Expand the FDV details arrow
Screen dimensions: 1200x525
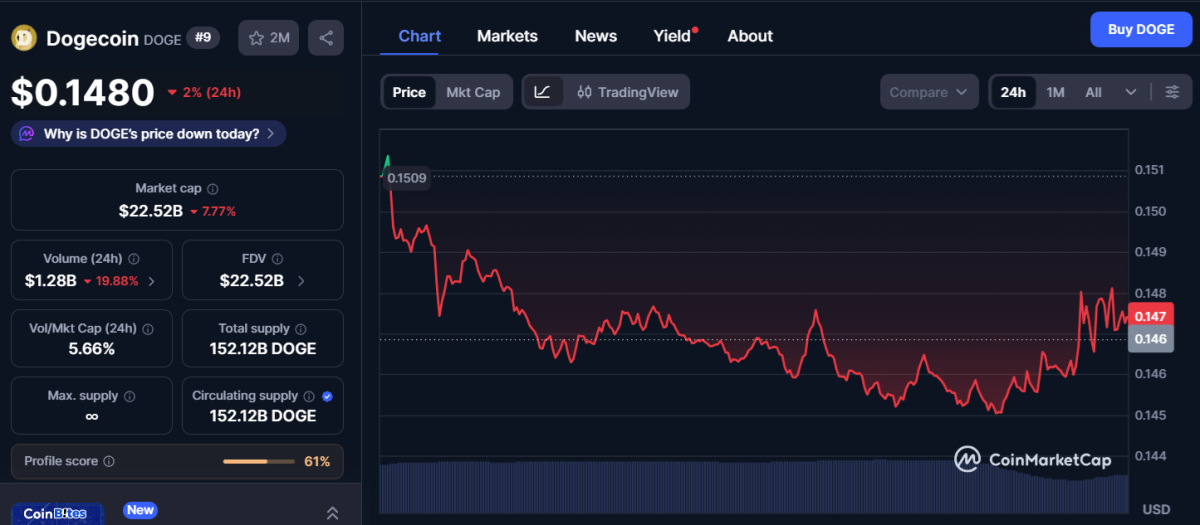[301, 281]
